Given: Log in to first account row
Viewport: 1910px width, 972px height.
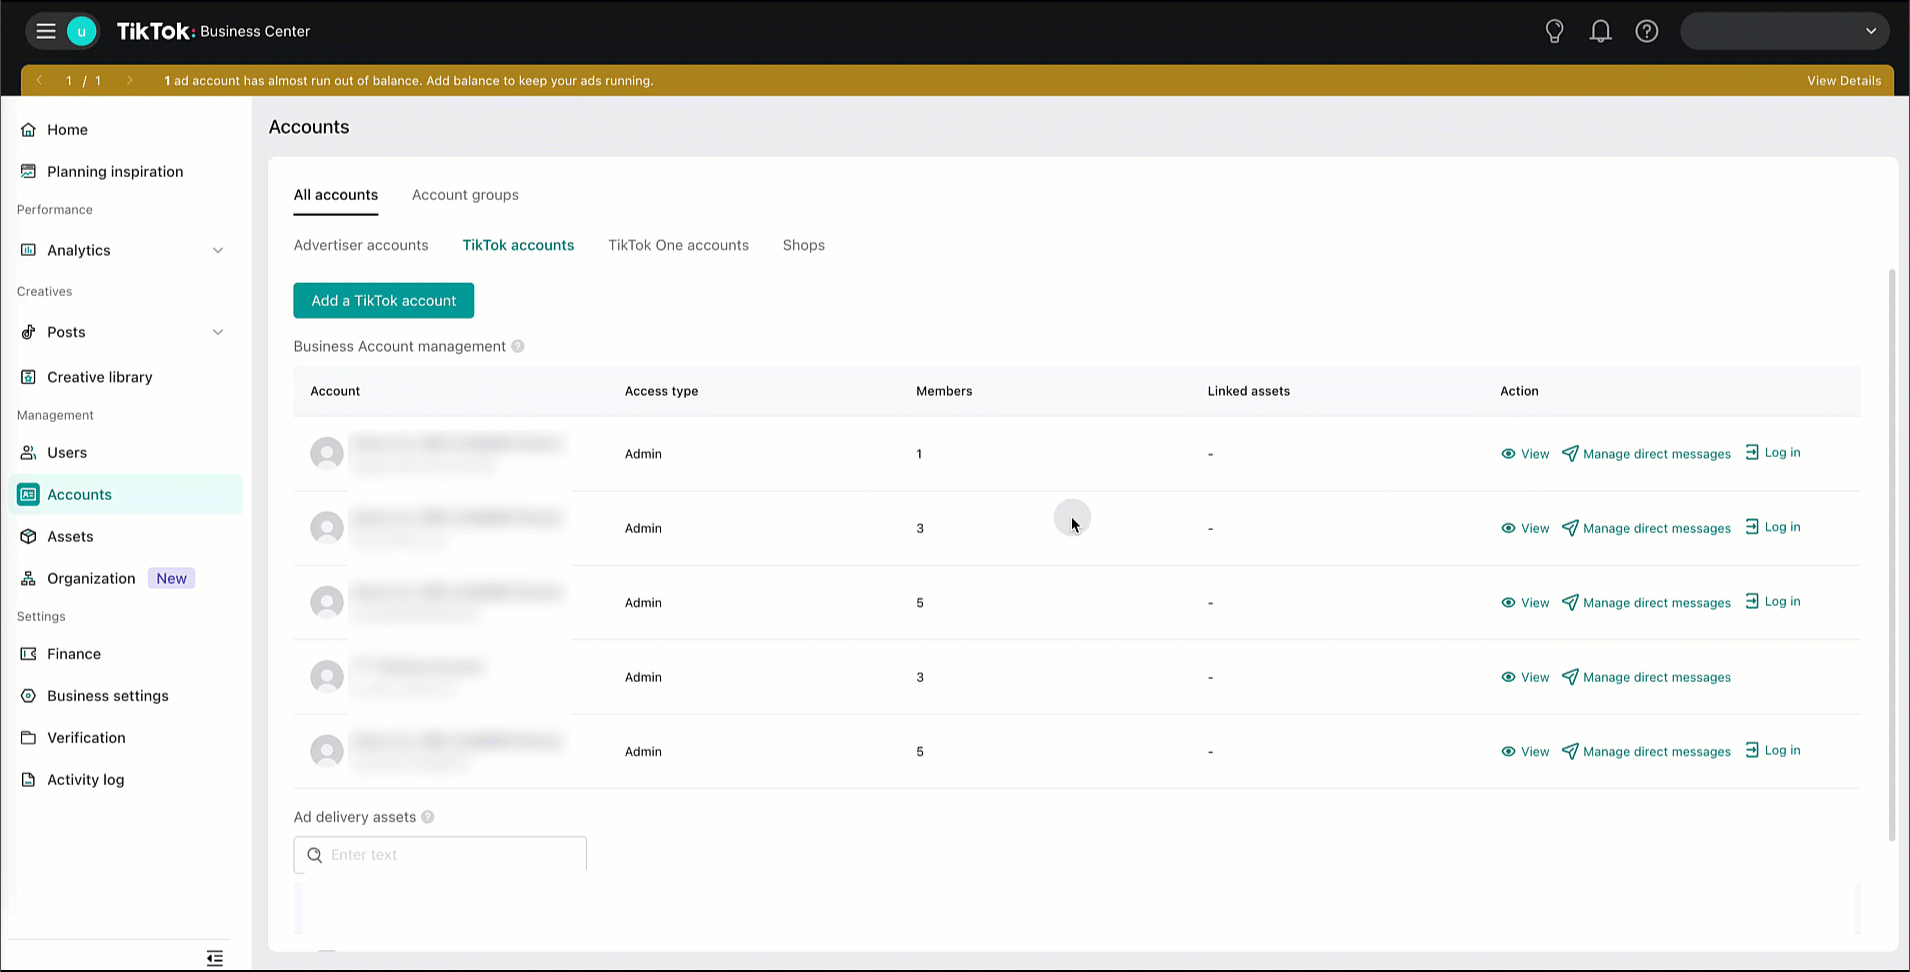Looking at the screenshot, I should pyautogui.click(x=1773, y=453).
